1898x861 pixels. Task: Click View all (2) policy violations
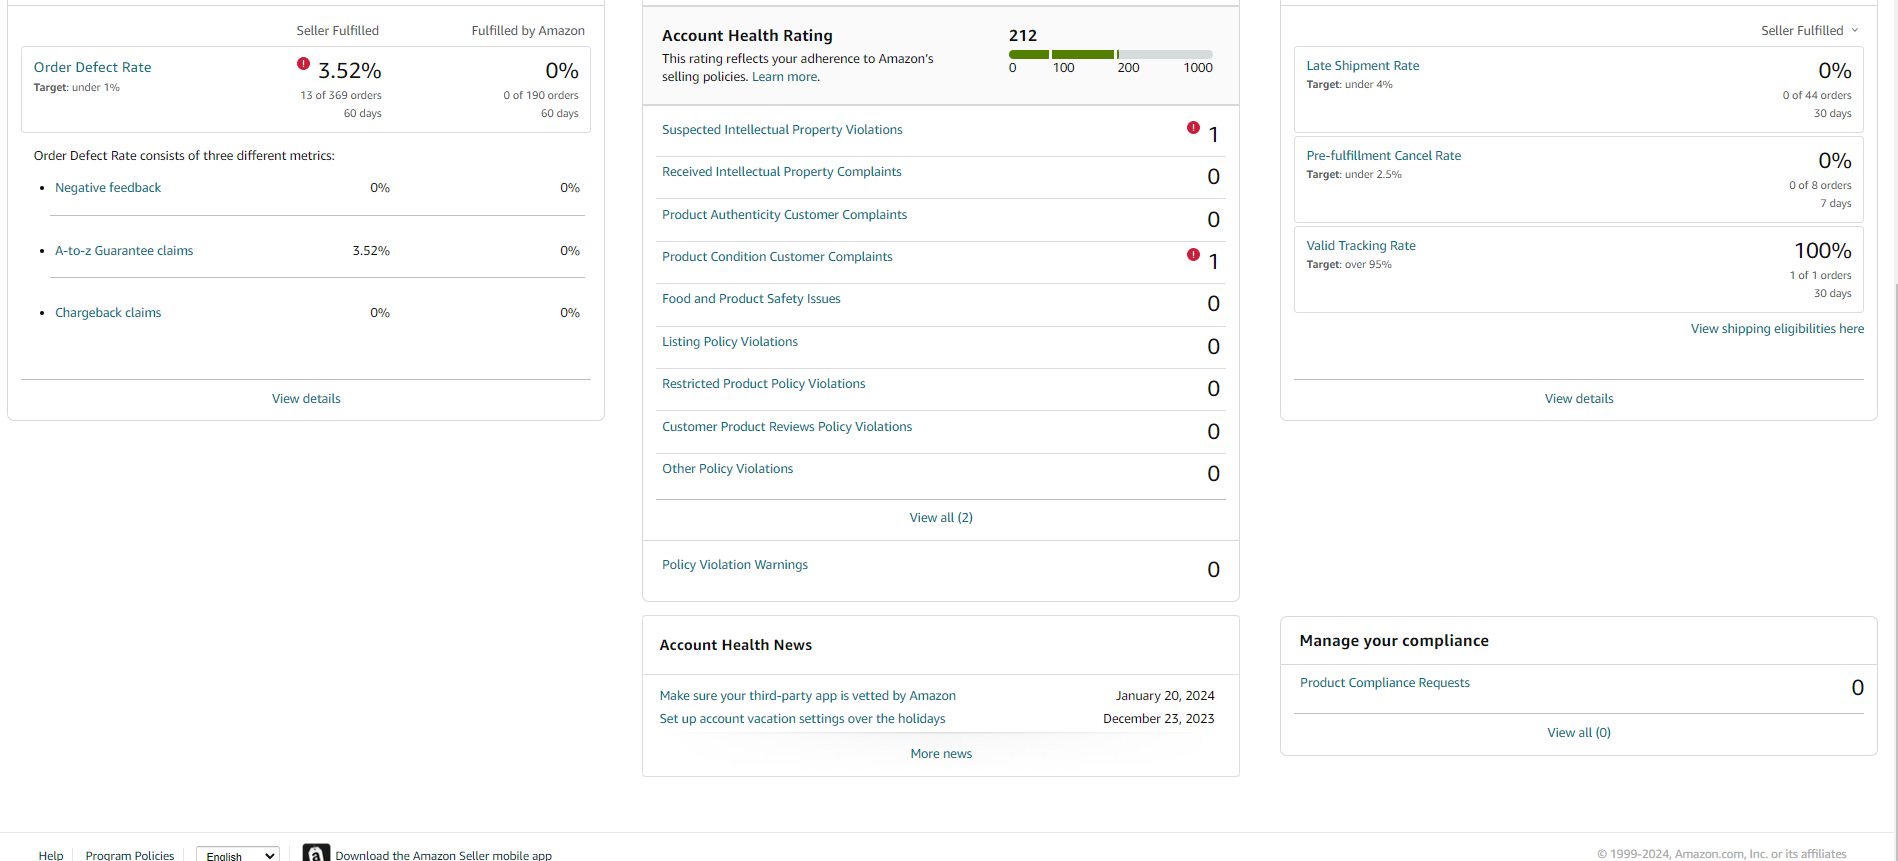tap(941, 518)
